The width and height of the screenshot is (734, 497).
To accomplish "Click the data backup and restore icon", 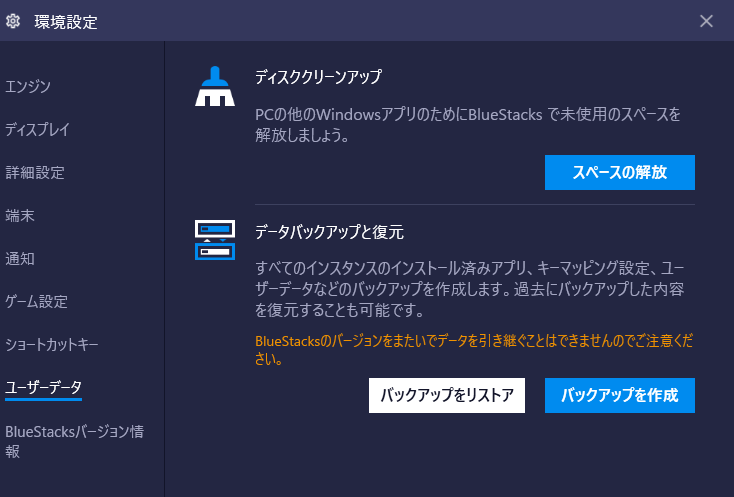I will point(215,240).
